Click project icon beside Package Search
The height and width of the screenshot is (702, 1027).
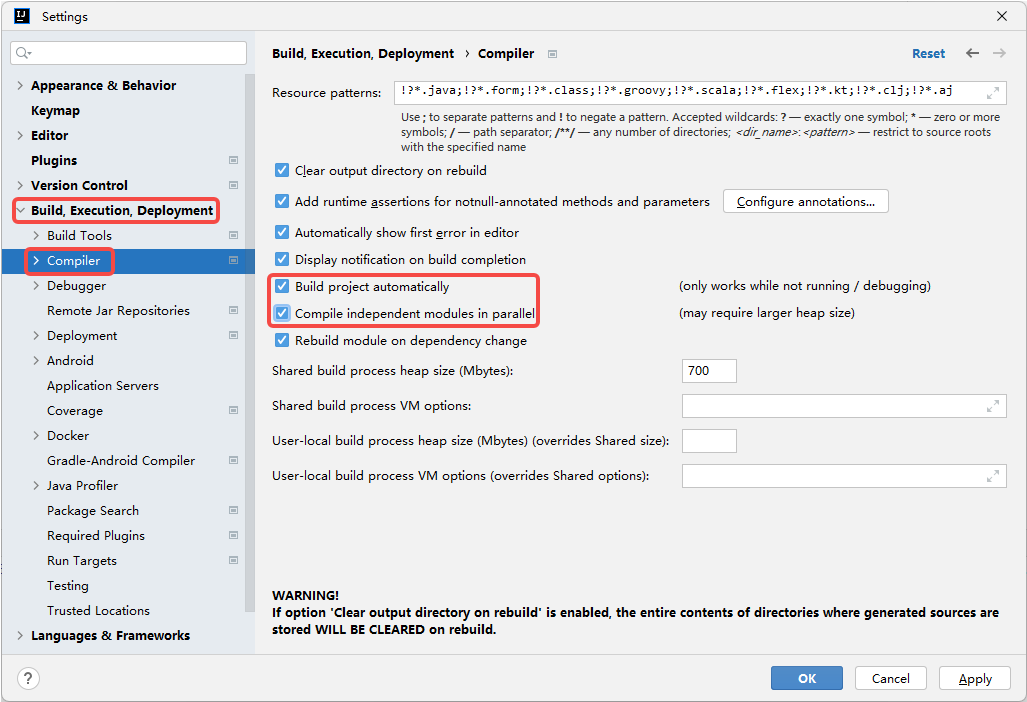click(233, 510)
